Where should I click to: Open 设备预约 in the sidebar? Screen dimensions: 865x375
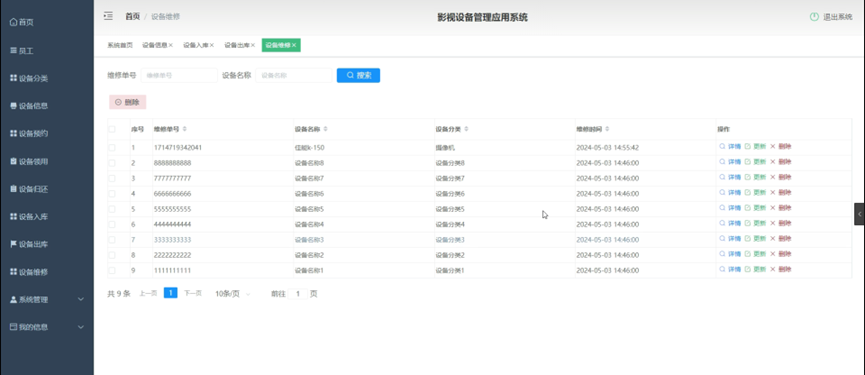29,133
